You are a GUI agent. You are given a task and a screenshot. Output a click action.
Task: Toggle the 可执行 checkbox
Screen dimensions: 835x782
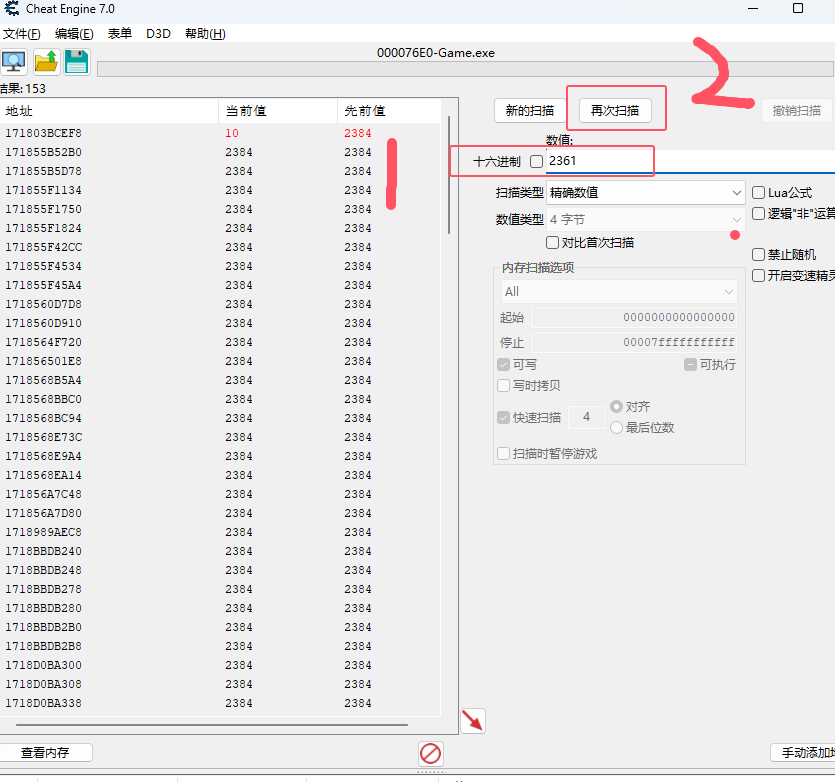coord(690,364)
